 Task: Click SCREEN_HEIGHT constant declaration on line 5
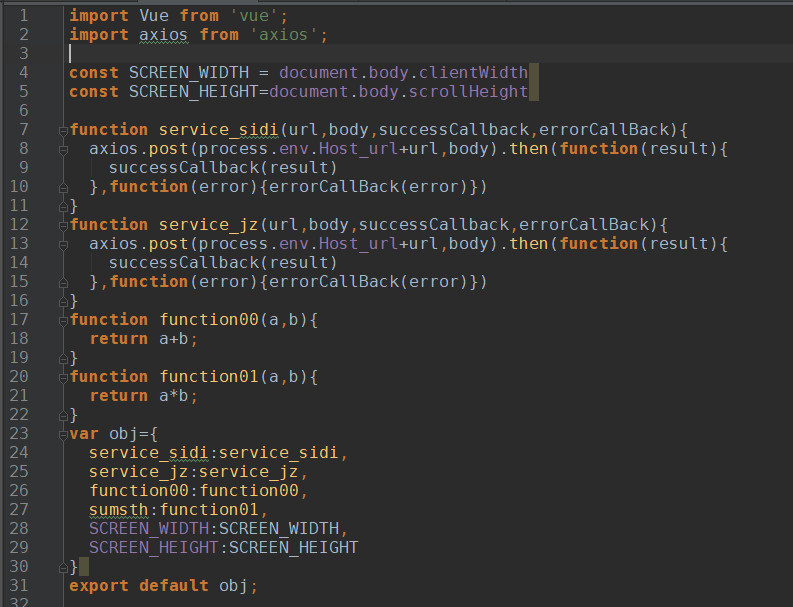point(194,92)
